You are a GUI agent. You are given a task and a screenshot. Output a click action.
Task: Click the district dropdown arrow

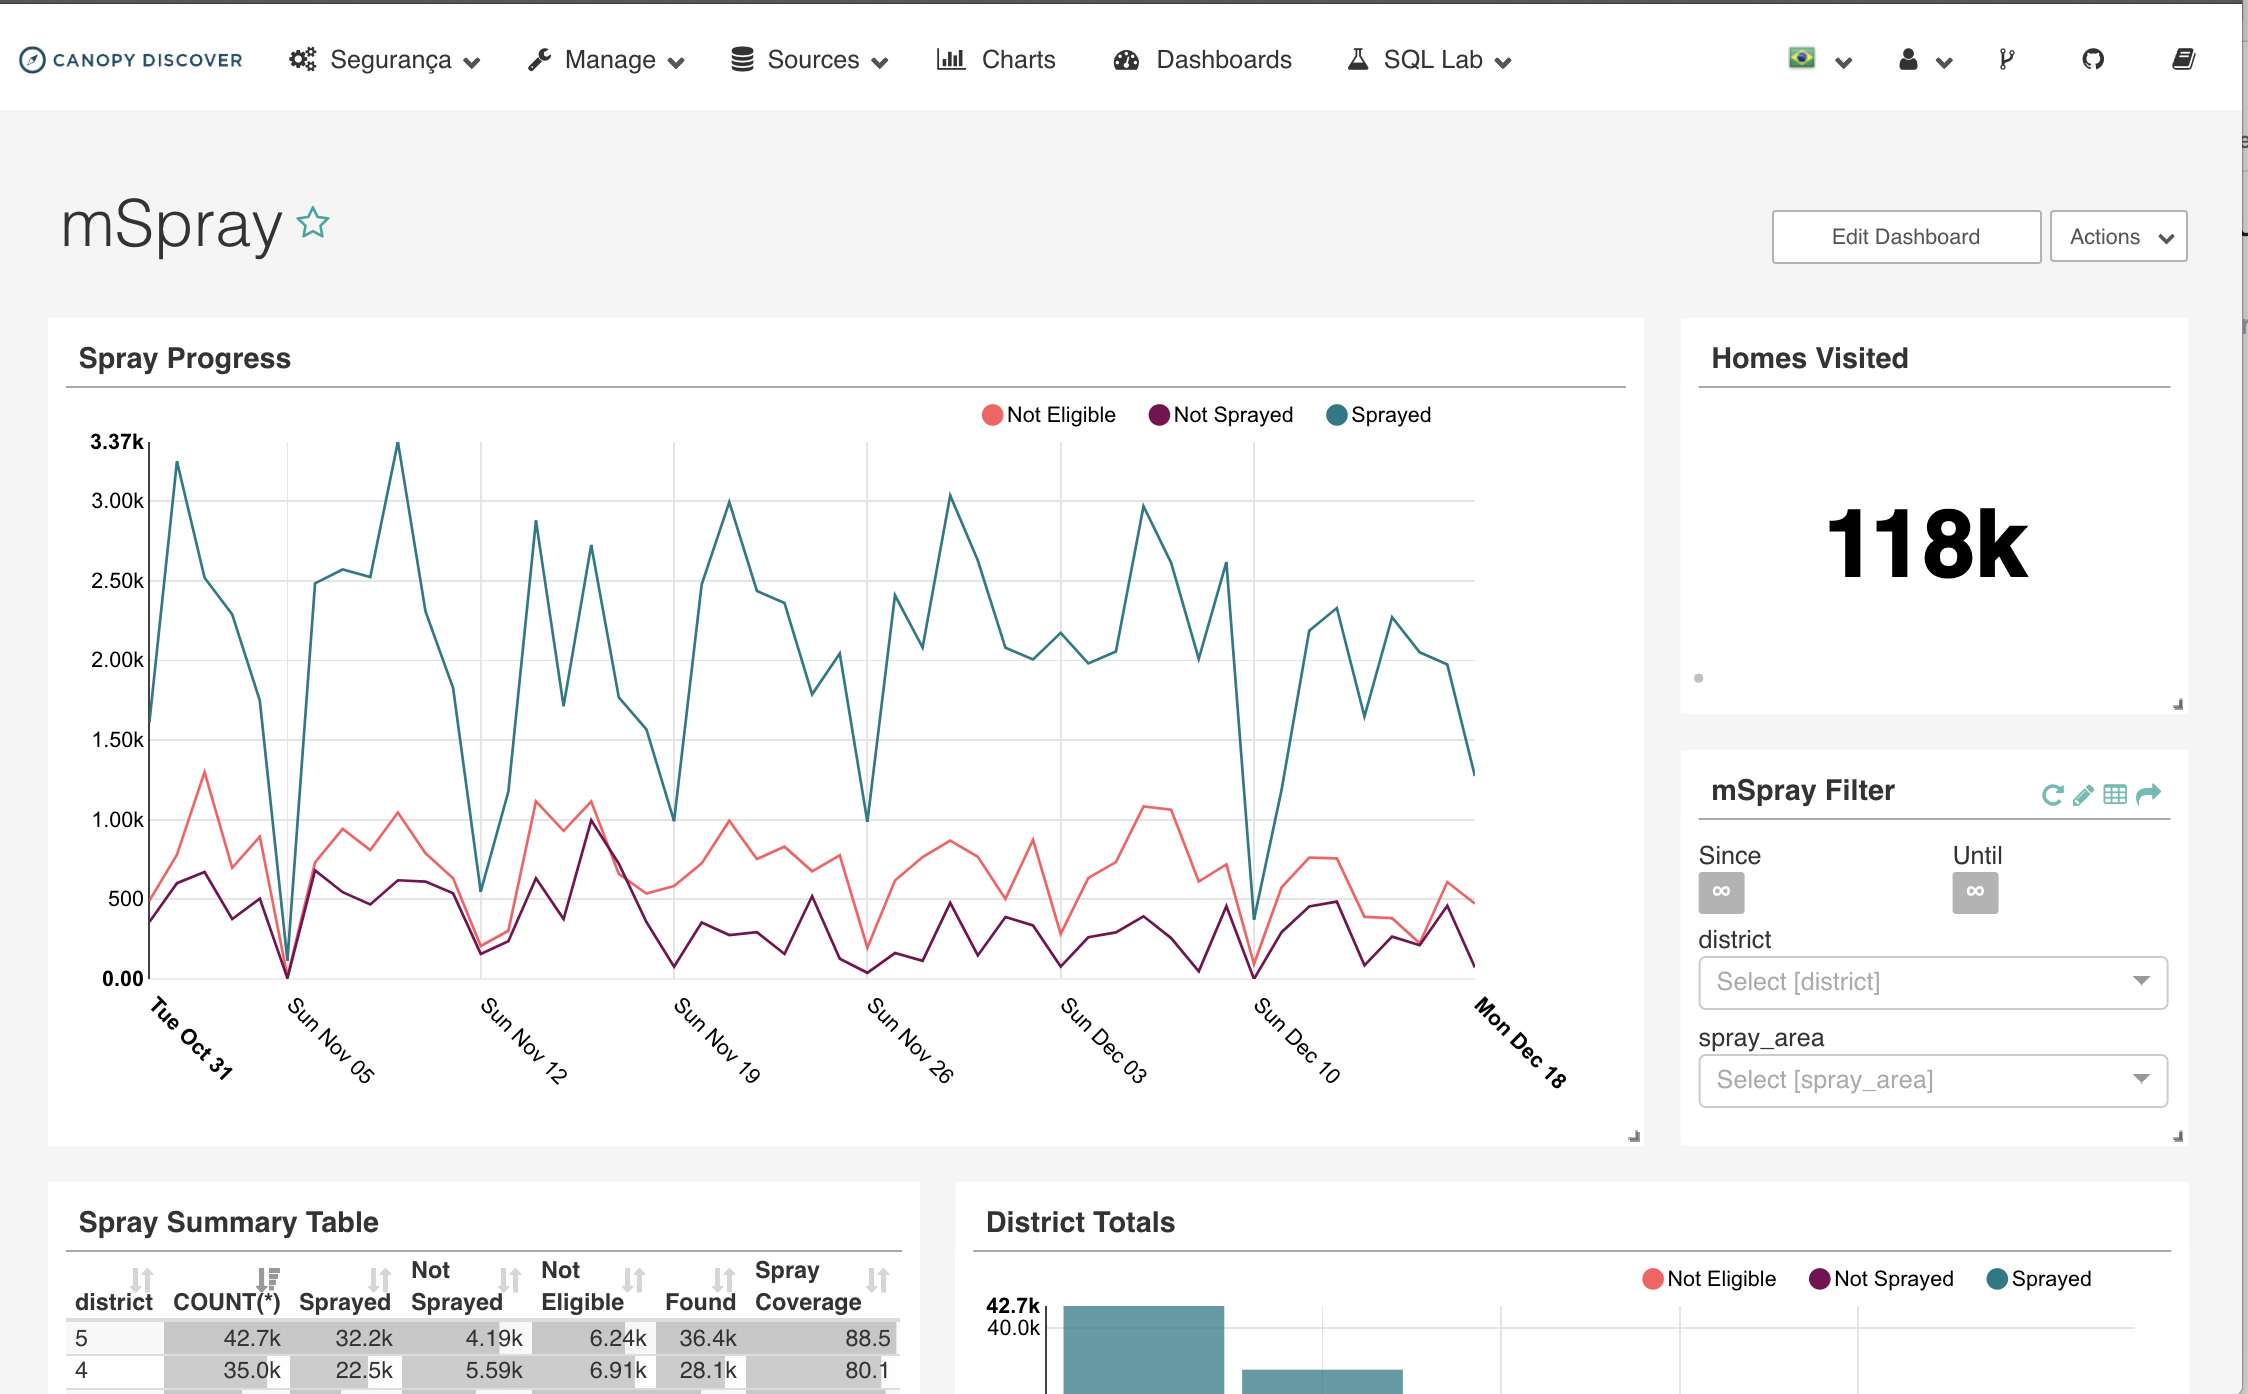point(2141,981)
